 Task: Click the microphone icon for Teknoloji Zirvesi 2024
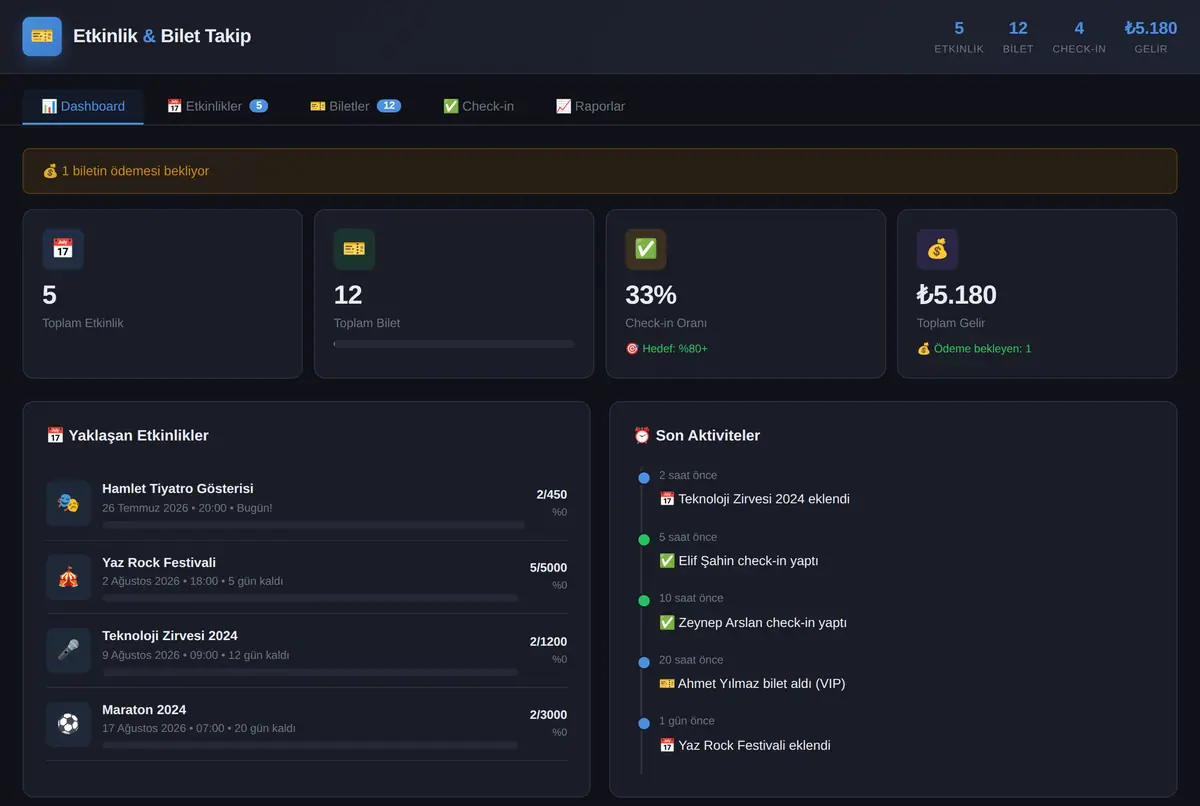pyautogui.click(x=68, y=651)
